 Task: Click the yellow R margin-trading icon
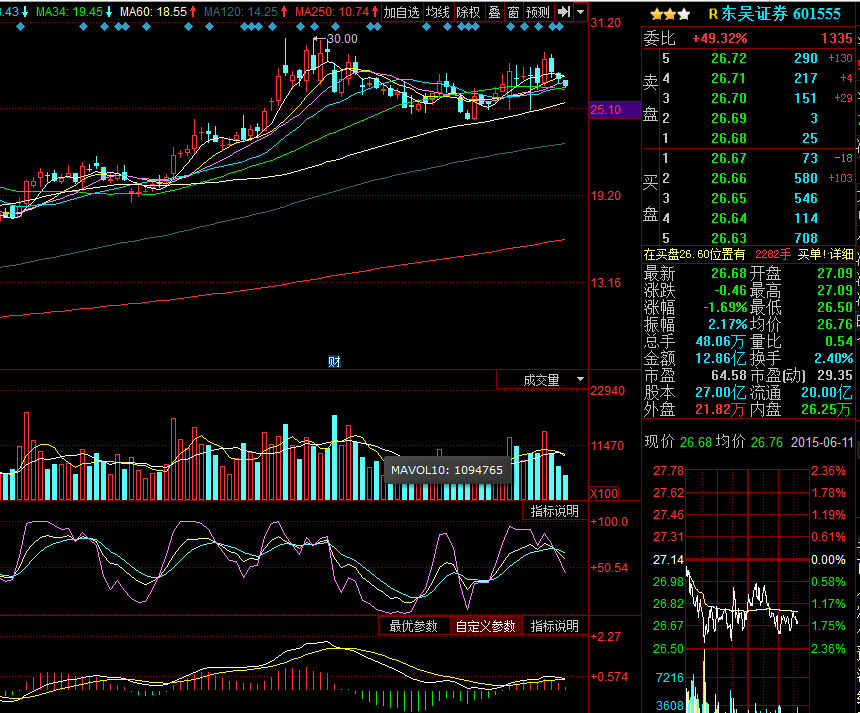[713, 14]
